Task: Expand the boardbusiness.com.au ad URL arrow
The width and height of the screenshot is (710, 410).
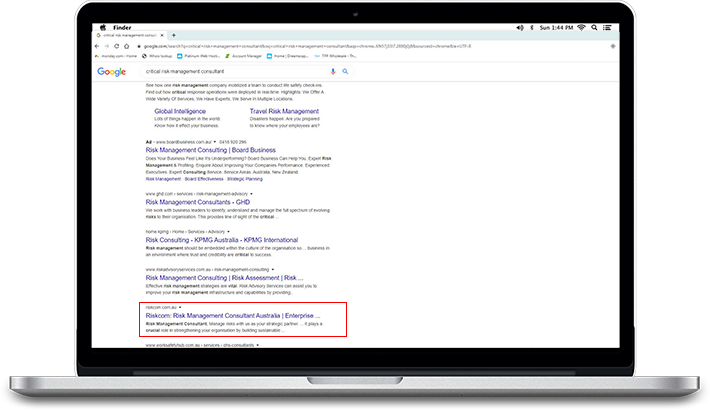Action: (x=215, y=142)
